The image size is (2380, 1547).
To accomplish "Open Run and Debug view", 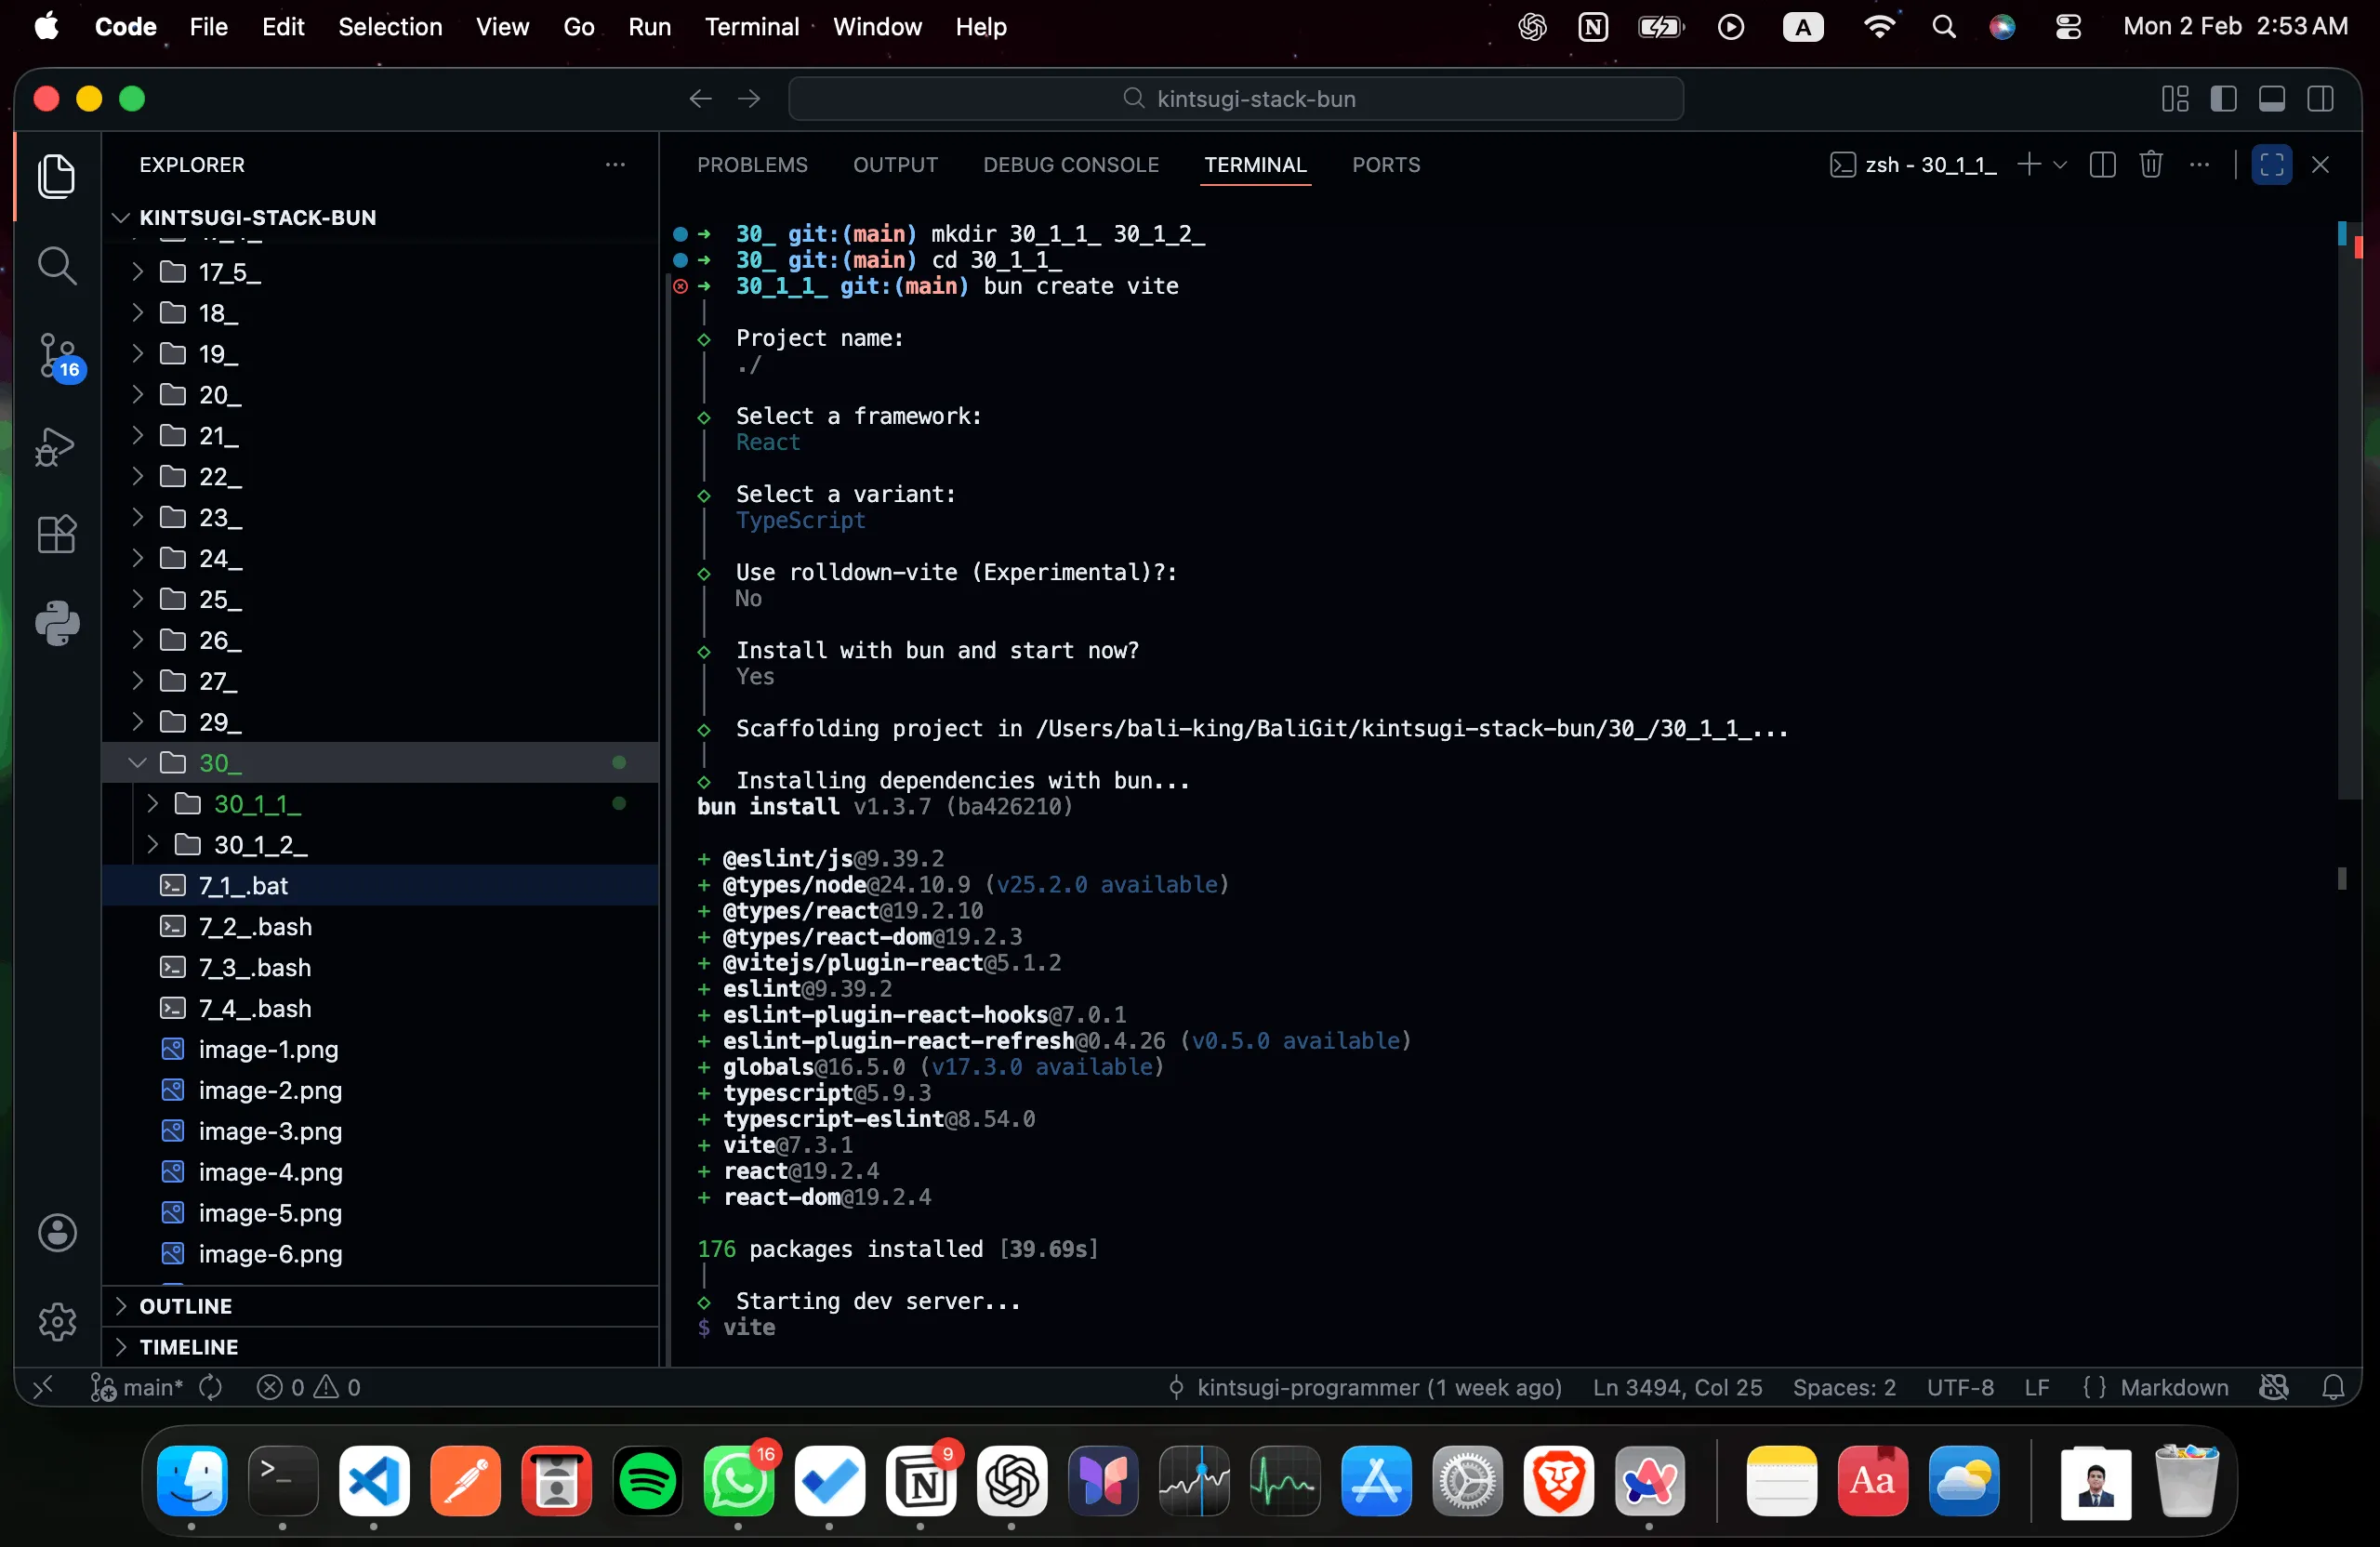I will click(56, 446).
